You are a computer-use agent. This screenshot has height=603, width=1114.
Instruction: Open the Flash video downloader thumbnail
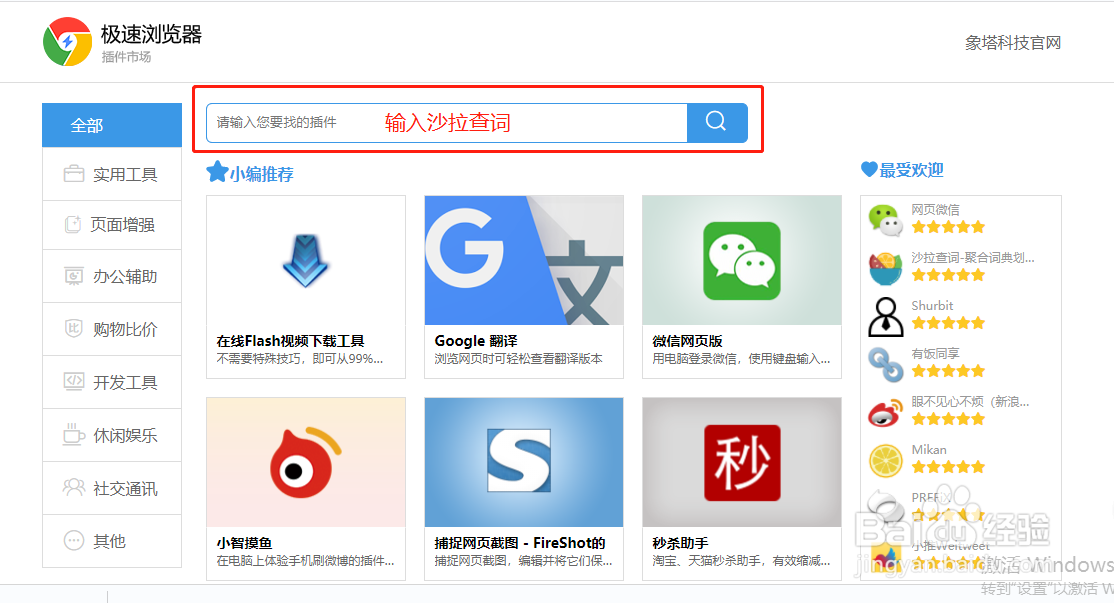pyautogui.click(x=306, y=261)
